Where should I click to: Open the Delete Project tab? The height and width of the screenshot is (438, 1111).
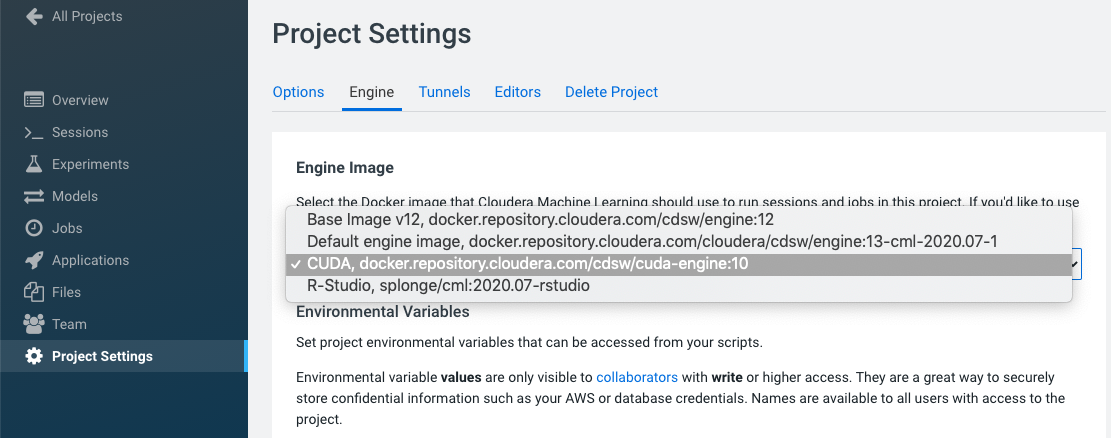pos(611,92)
